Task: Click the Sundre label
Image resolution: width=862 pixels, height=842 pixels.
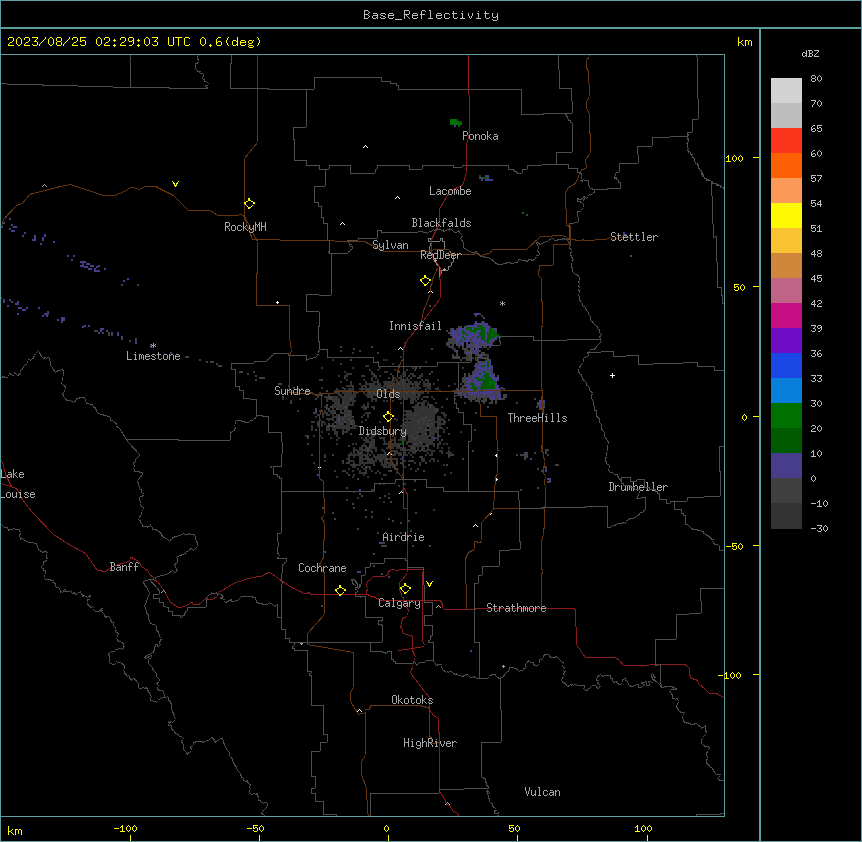Action: click(292, 391)
